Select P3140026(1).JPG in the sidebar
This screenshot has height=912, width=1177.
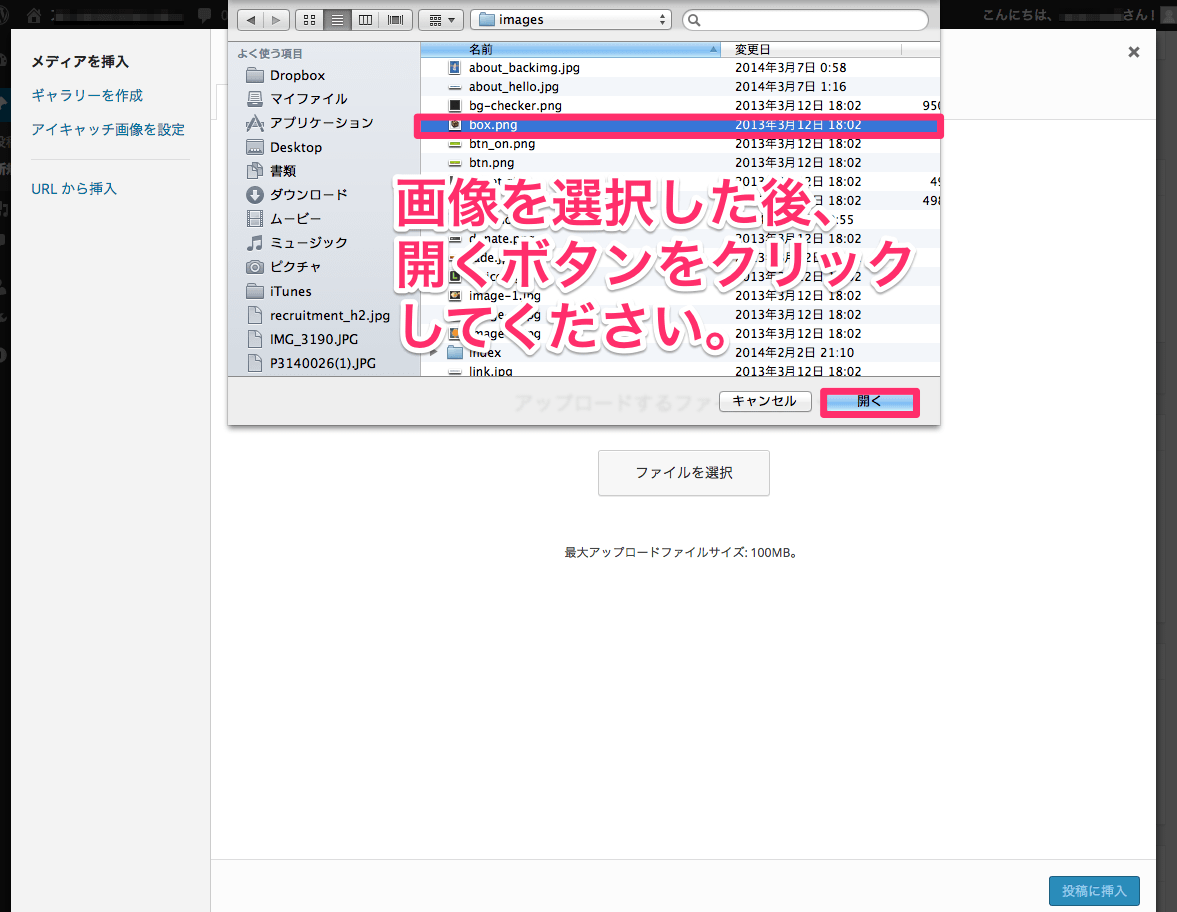[x=322, y=363]
